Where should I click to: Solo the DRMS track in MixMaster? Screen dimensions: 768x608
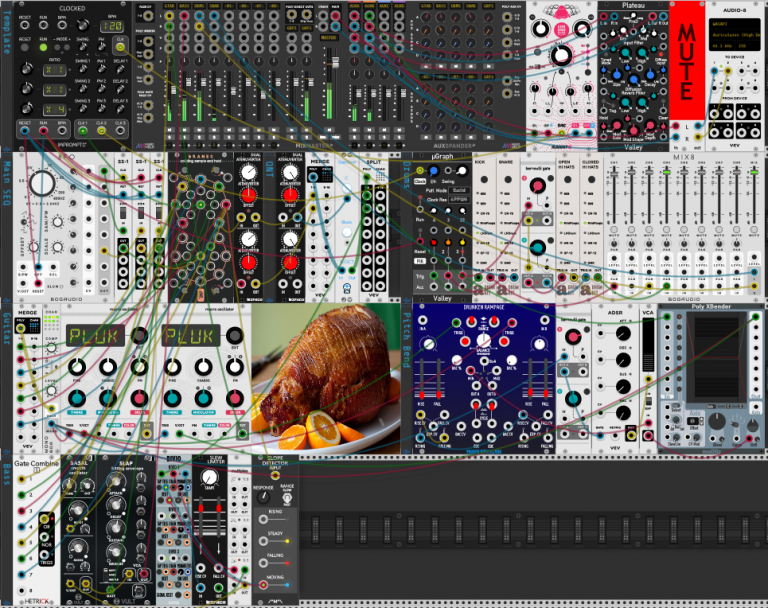click(x=199, y=137)
